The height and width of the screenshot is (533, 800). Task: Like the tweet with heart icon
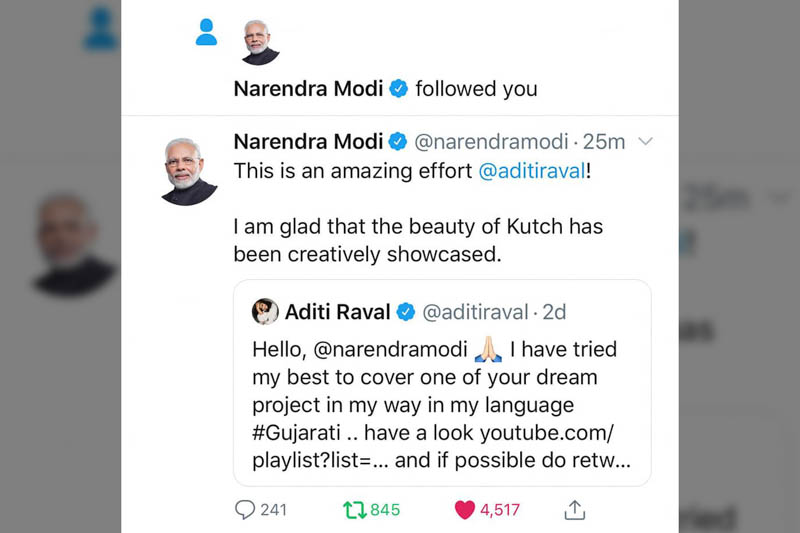pos(464,510)
